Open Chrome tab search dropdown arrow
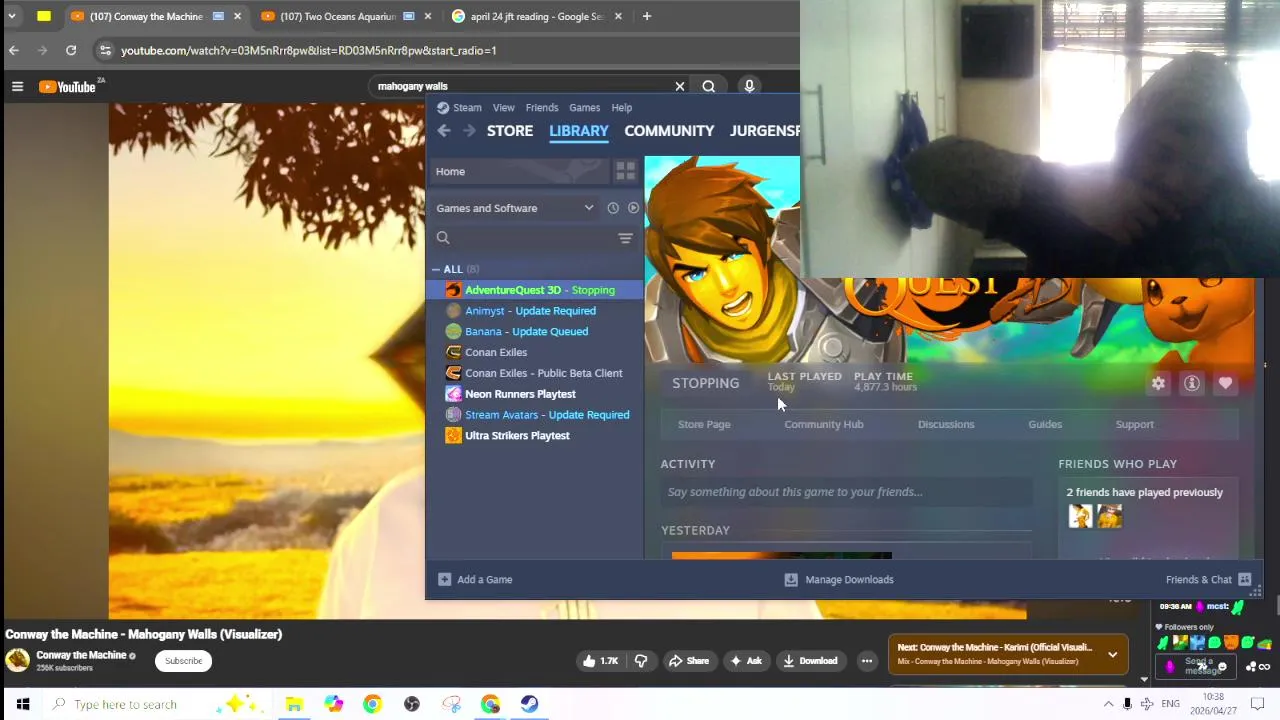This screenshot has height=720, width=1280. pyautogui.click(x=12, y=16)
